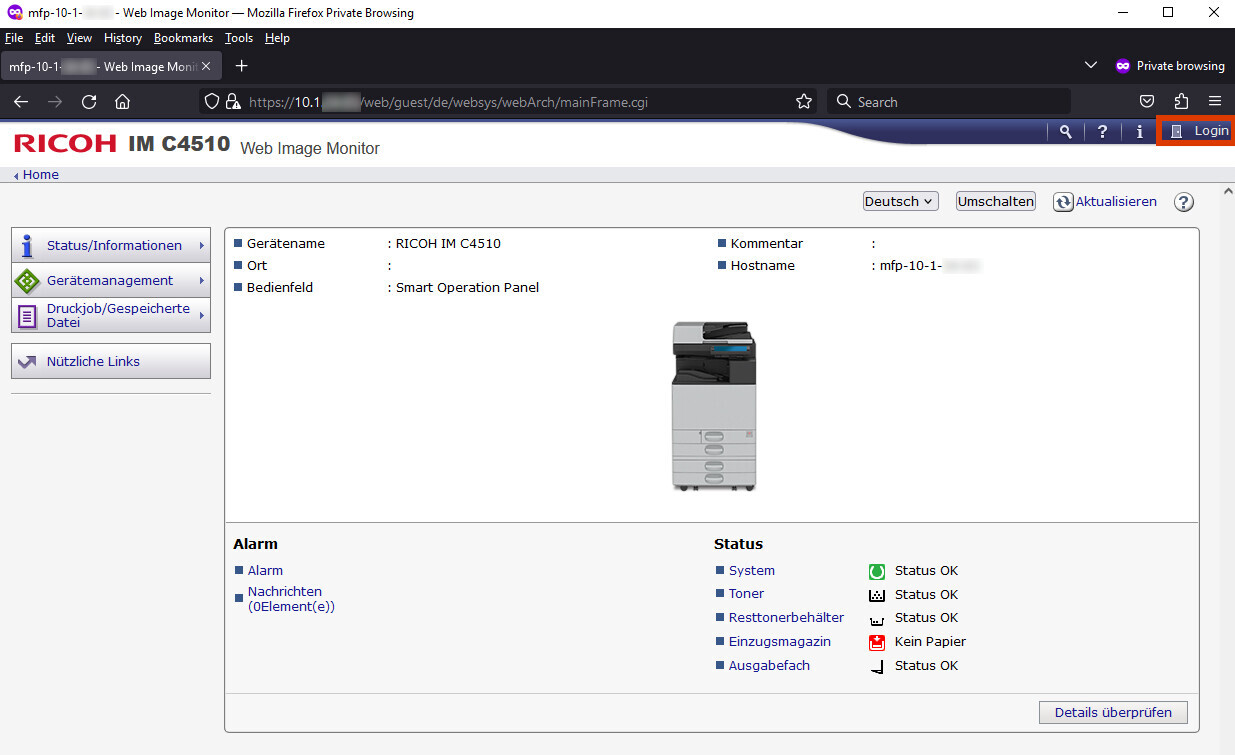Open the Einzugsmagazin status link
1235x755 pixels.
(x=780, y=641)
